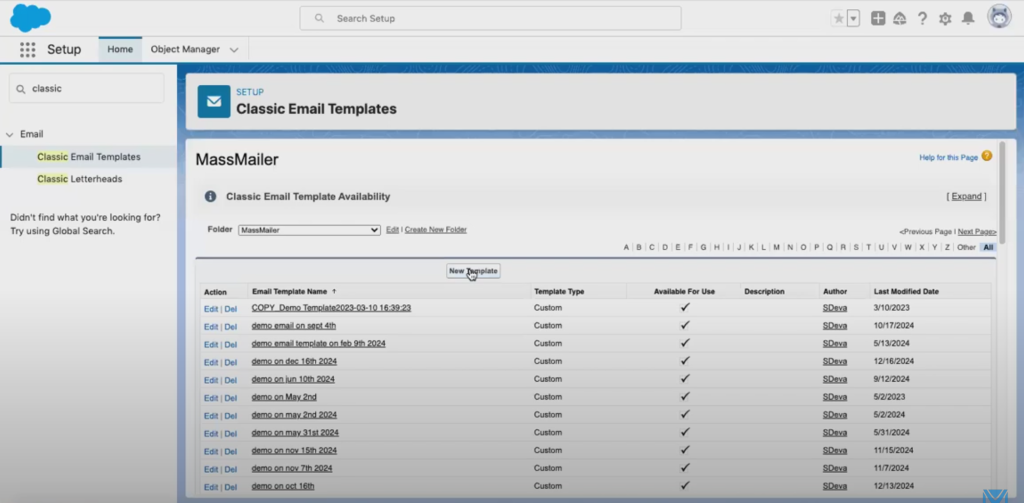The width and height of the screenshot is (1024, 503).
Task: Open the Setup gear icon
Action: click(945, 19)
